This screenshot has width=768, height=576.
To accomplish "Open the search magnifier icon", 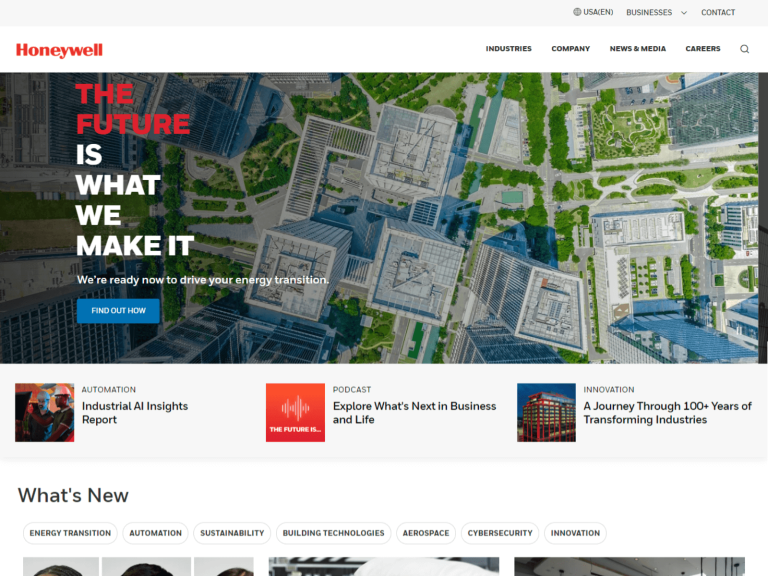I will point(744,49).
